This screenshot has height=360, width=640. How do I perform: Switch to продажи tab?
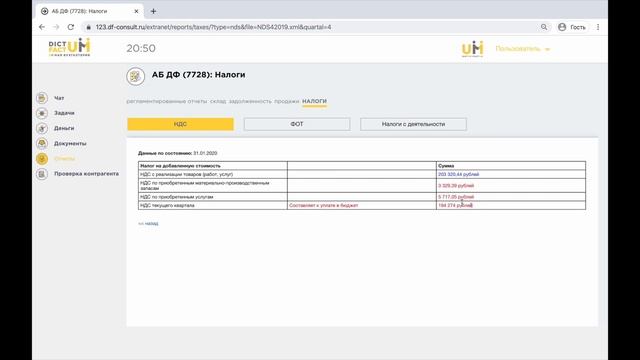[x=287, y=101]
